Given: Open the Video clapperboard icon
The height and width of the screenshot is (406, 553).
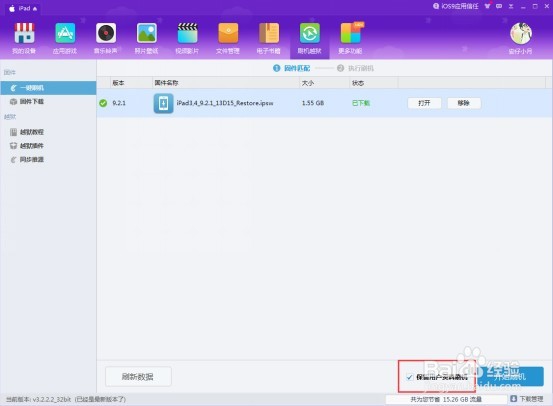Looking at the screenshot, I should click(x=187, y=33).
